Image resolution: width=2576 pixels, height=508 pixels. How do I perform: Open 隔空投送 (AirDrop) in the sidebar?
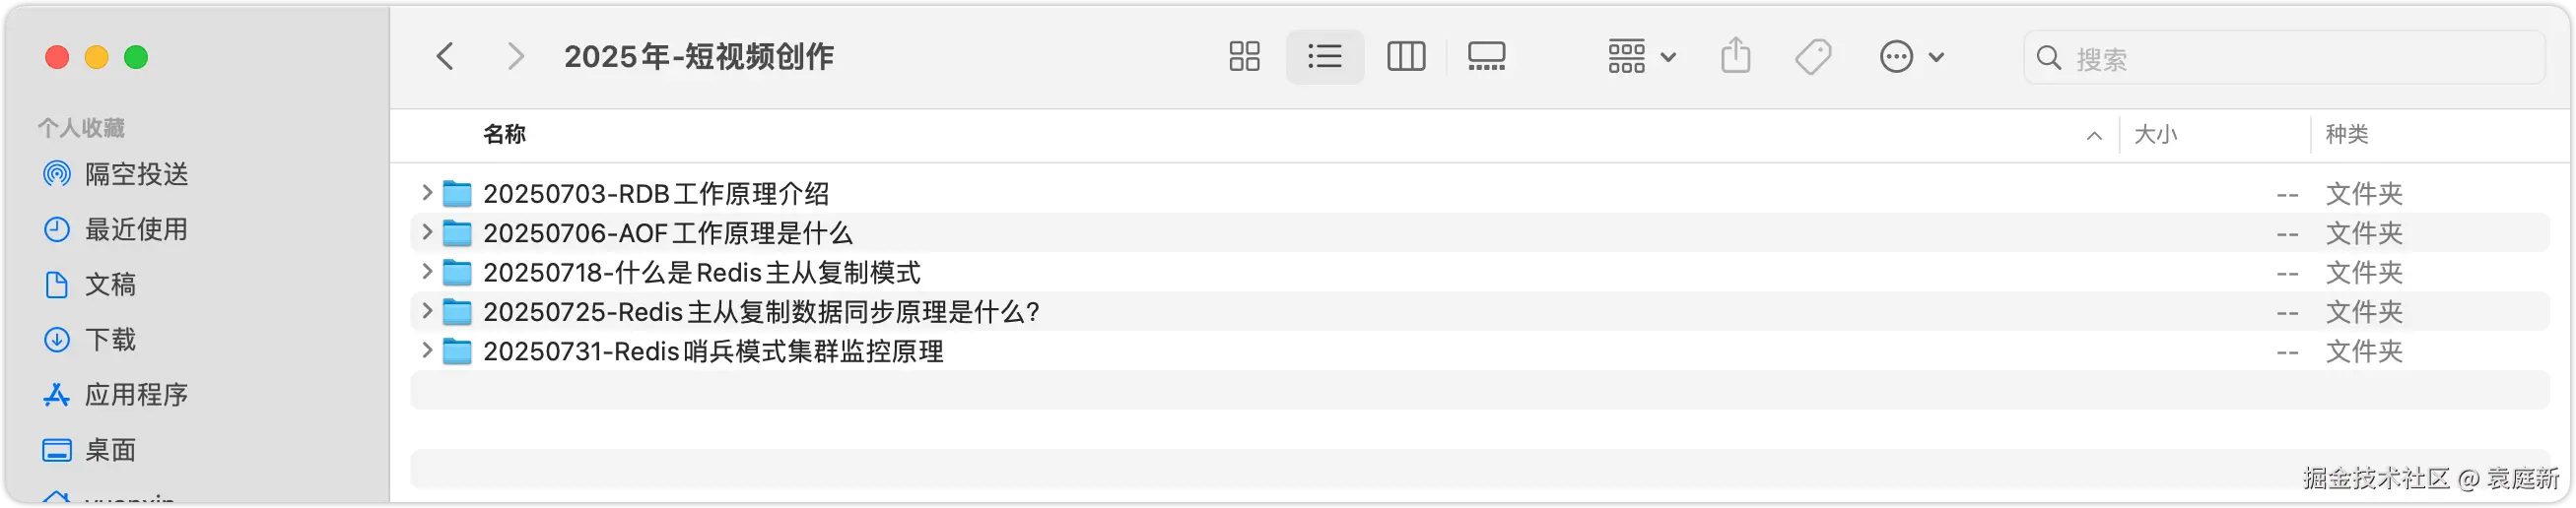pyautogui.click(x=136, y=174)
